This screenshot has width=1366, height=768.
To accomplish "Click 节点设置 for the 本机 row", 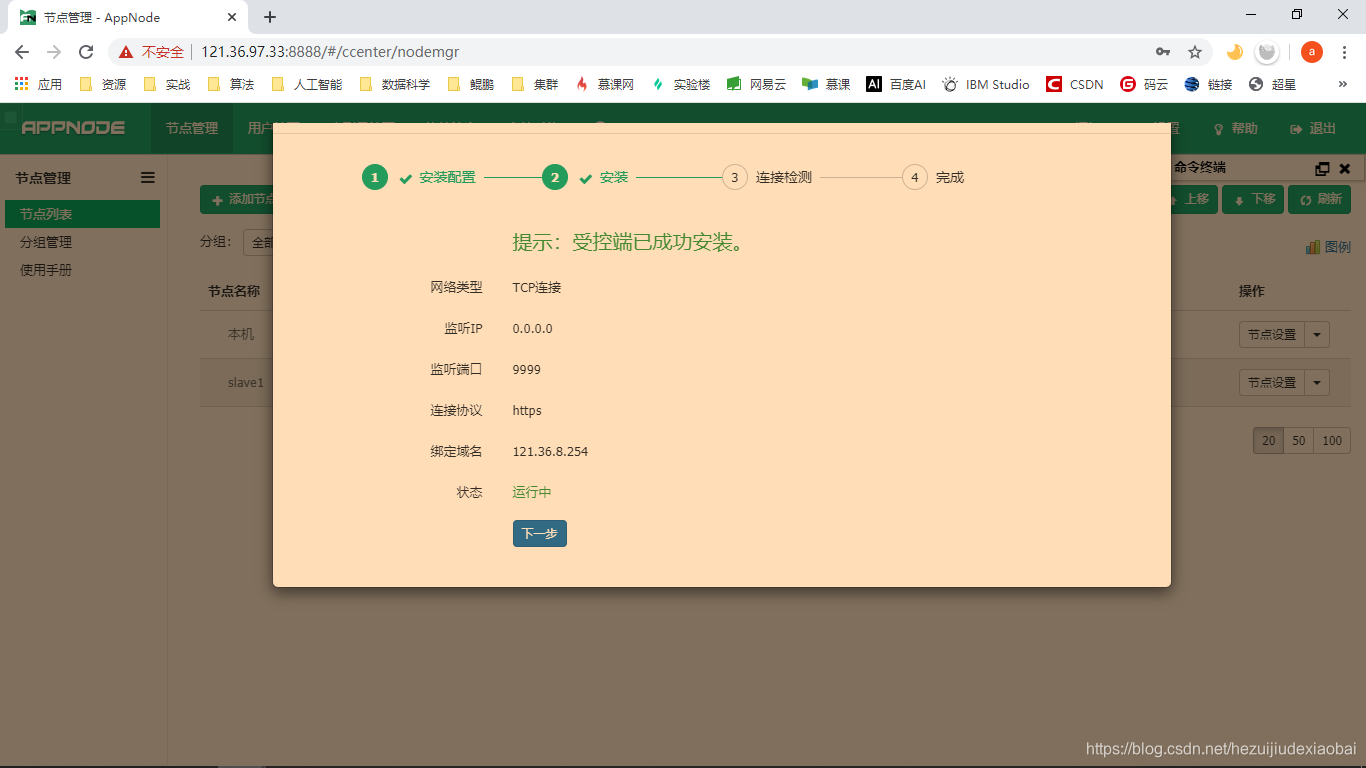I will pyautogui.click(x=1272, y=335).
